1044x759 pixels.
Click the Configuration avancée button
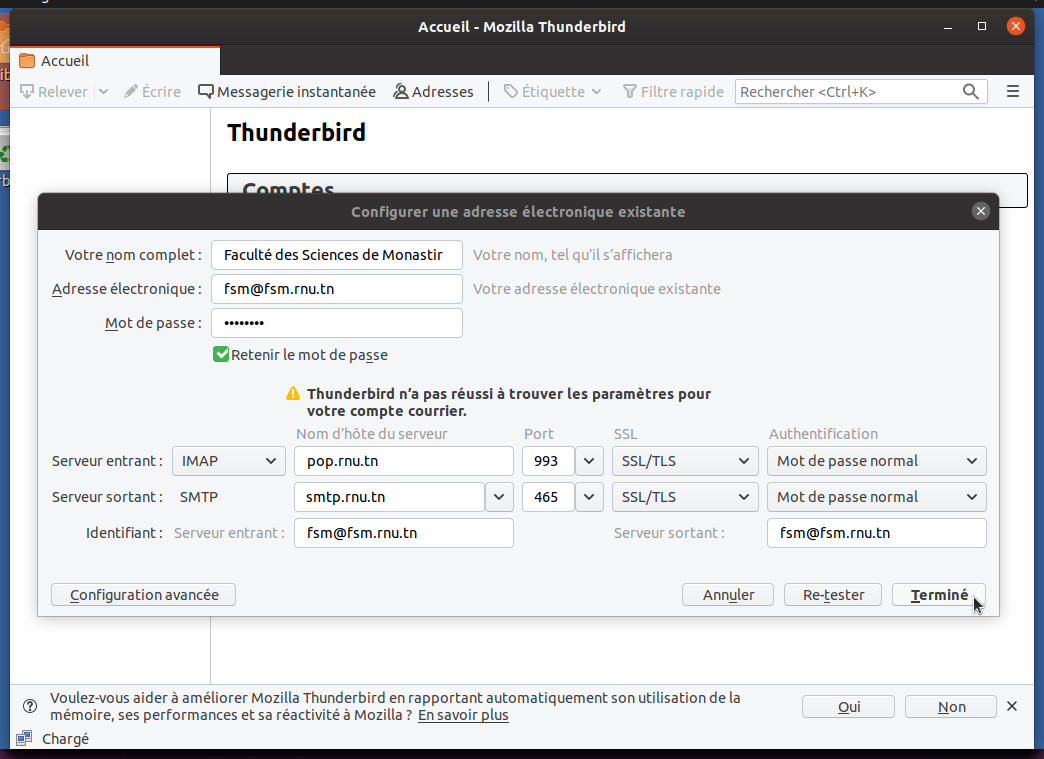click(143, 595)
